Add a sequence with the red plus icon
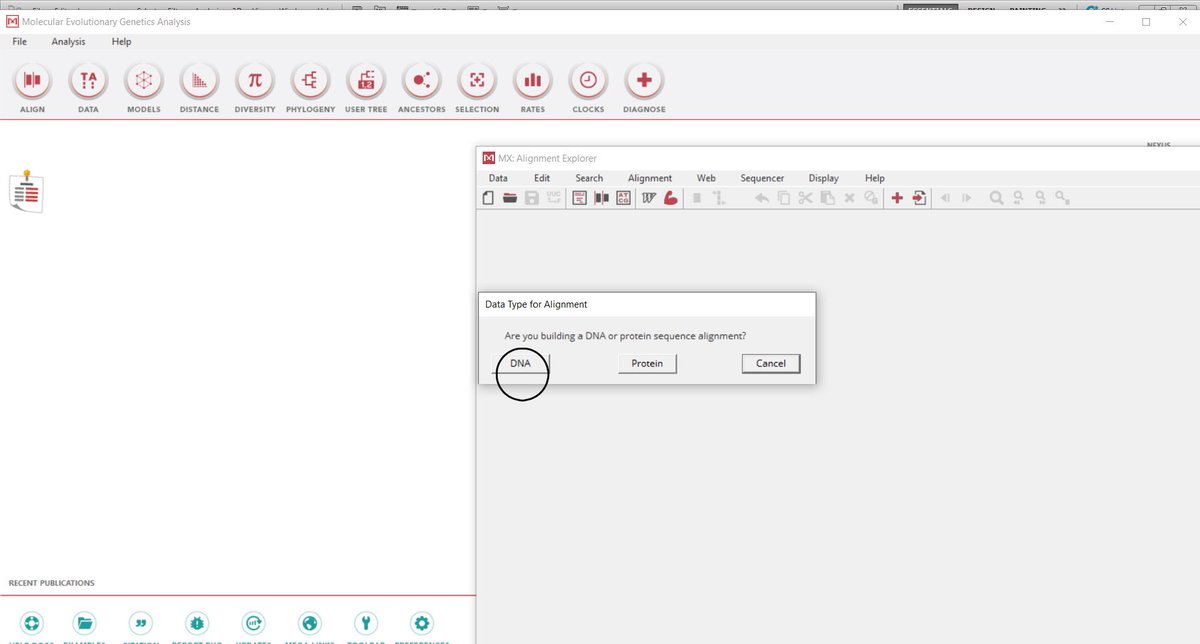 (x=897, y=198)
